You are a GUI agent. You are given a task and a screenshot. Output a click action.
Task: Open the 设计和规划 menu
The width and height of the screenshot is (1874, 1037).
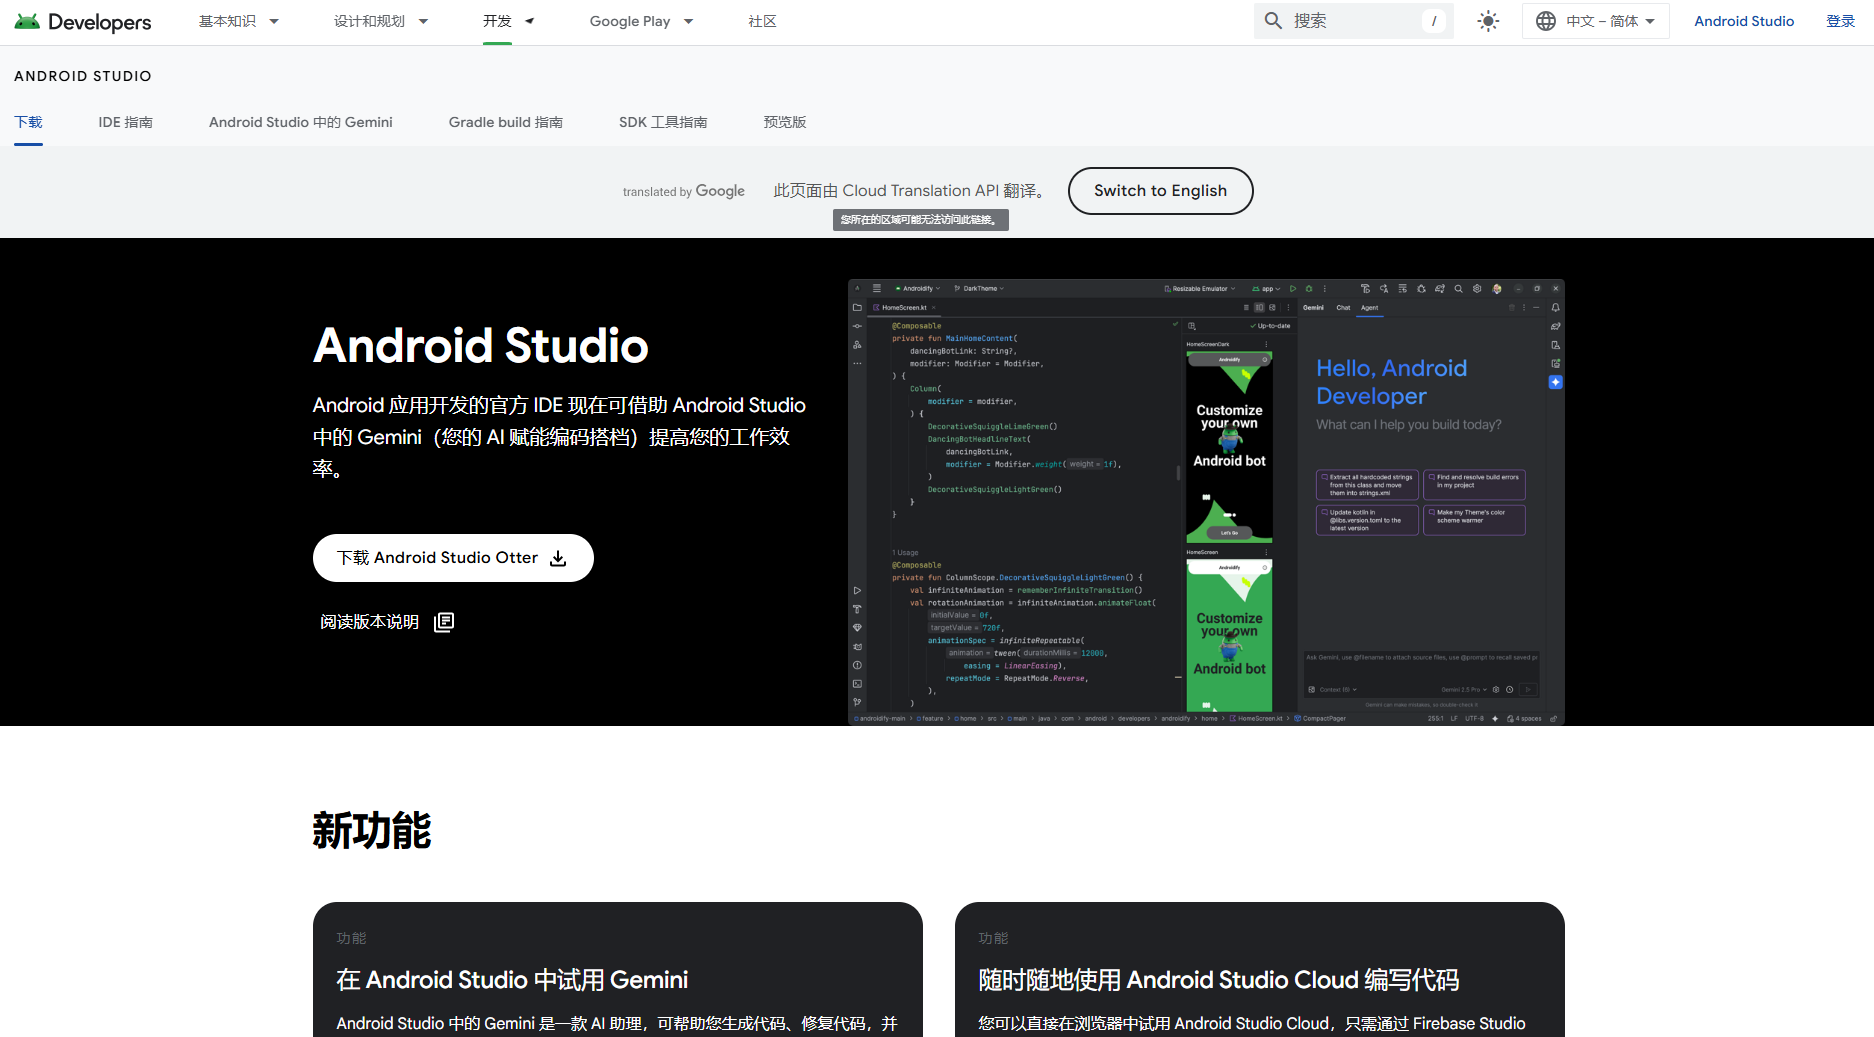(x=369, y=21)
